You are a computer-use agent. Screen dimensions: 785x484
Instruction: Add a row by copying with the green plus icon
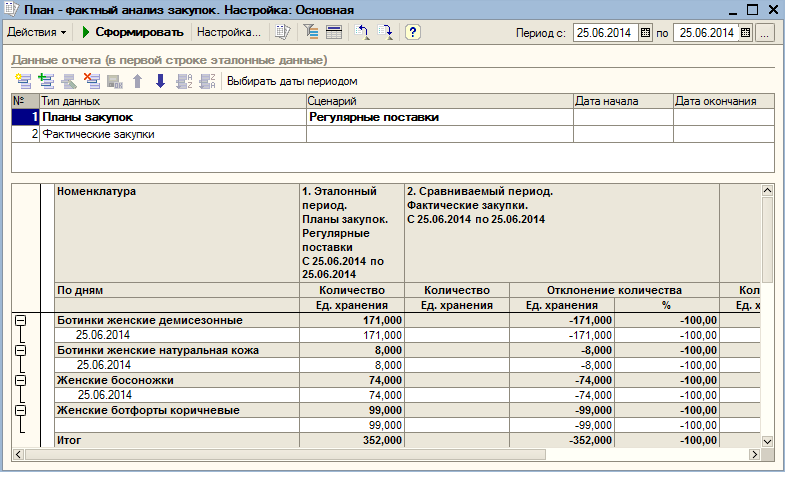click(x=46, y=81)
